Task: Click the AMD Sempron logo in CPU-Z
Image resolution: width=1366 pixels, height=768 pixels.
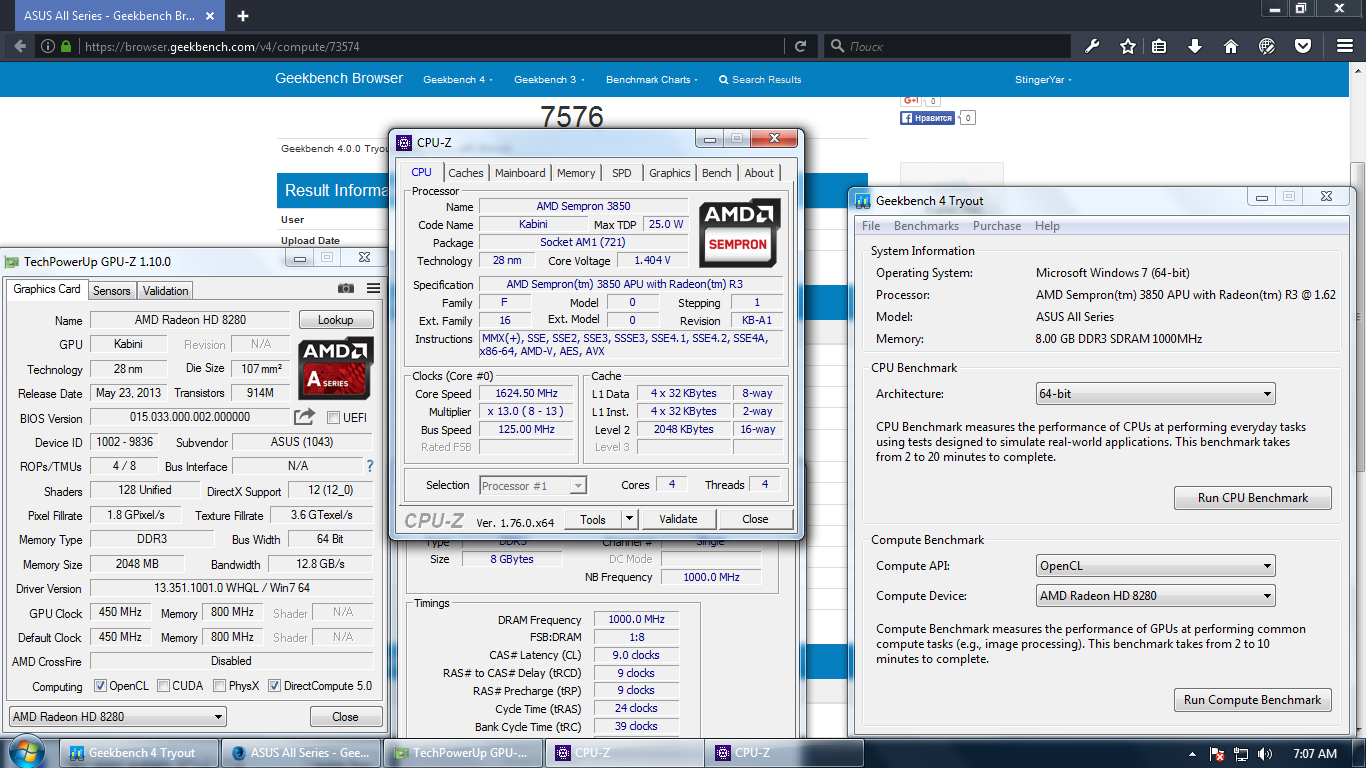Action: tap(738, 233)
